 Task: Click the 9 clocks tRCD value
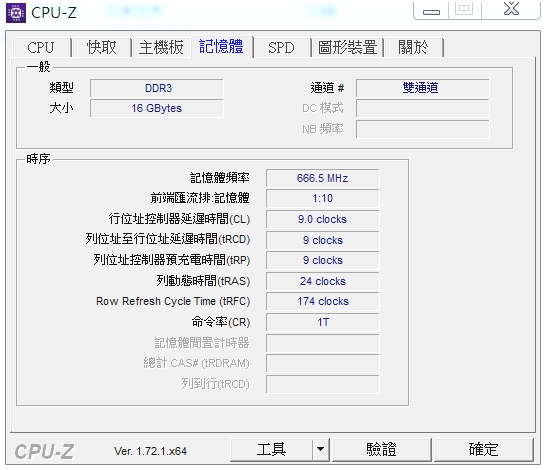pyautogui.click(x=323, y=240)
